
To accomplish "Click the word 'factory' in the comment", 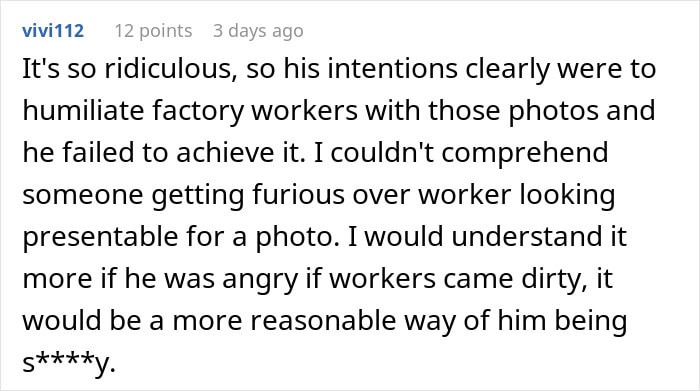I will tap(198, 112).
